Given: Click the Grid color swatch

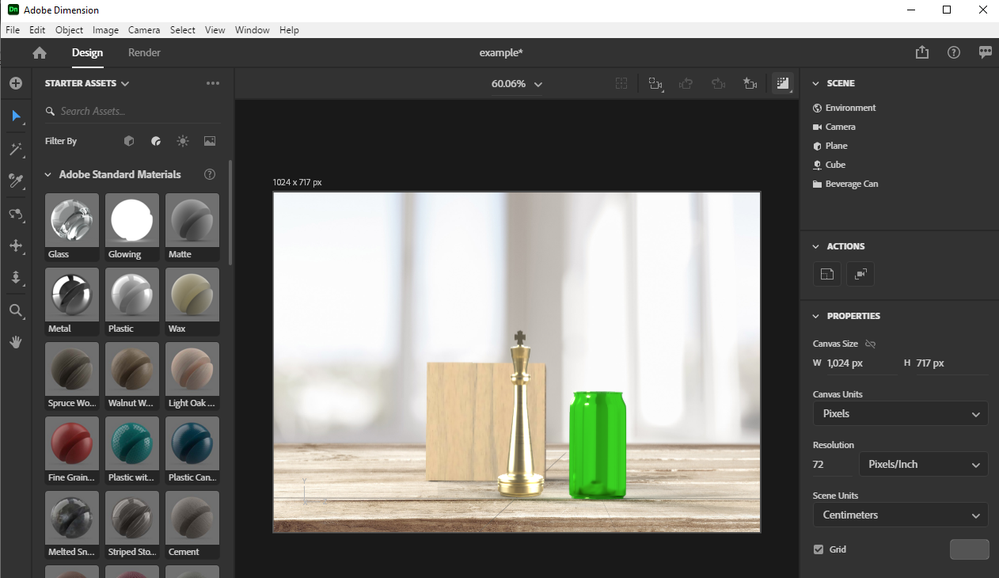Looking at the screenshot, I should pyautogui.click(x=967, y=549).
